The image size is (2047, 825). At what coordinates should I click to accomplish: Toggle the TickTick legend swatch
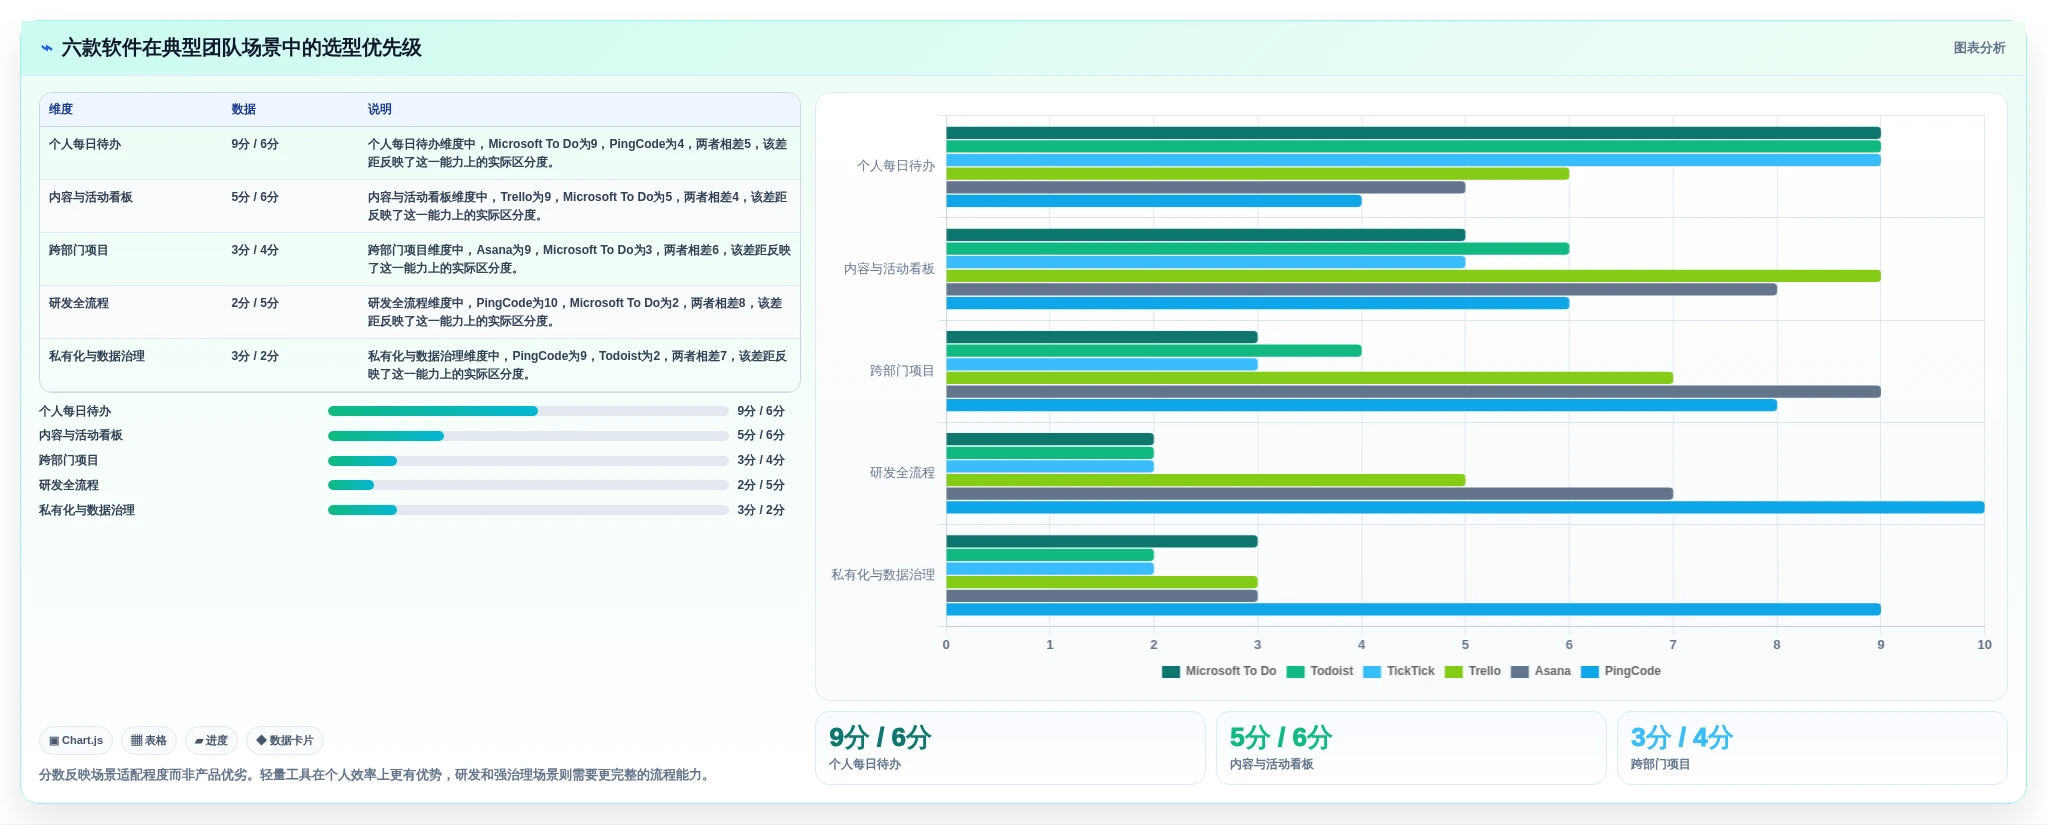[1372, 672]
